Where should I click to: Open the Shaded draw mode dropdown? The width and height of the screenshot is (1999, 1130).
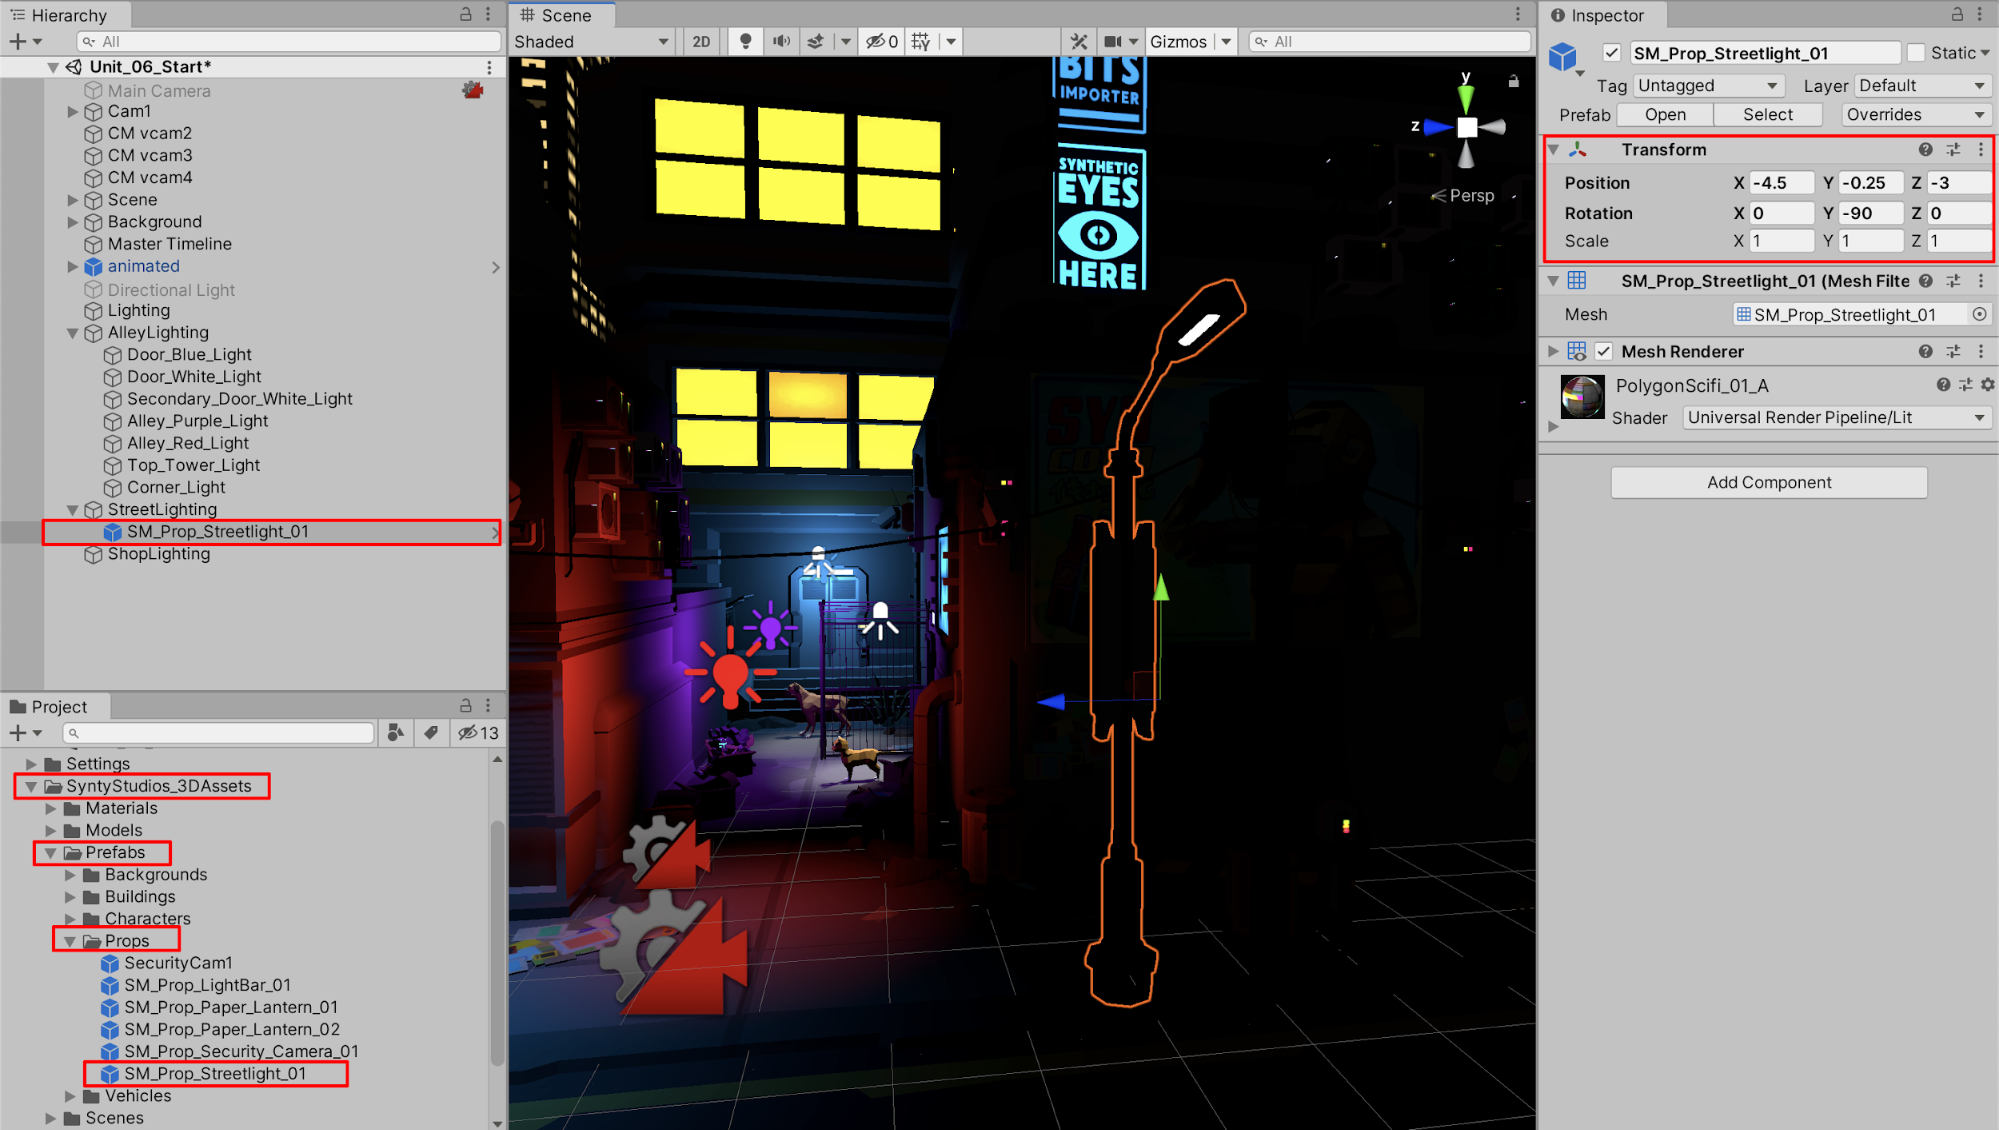click(592, 41)
